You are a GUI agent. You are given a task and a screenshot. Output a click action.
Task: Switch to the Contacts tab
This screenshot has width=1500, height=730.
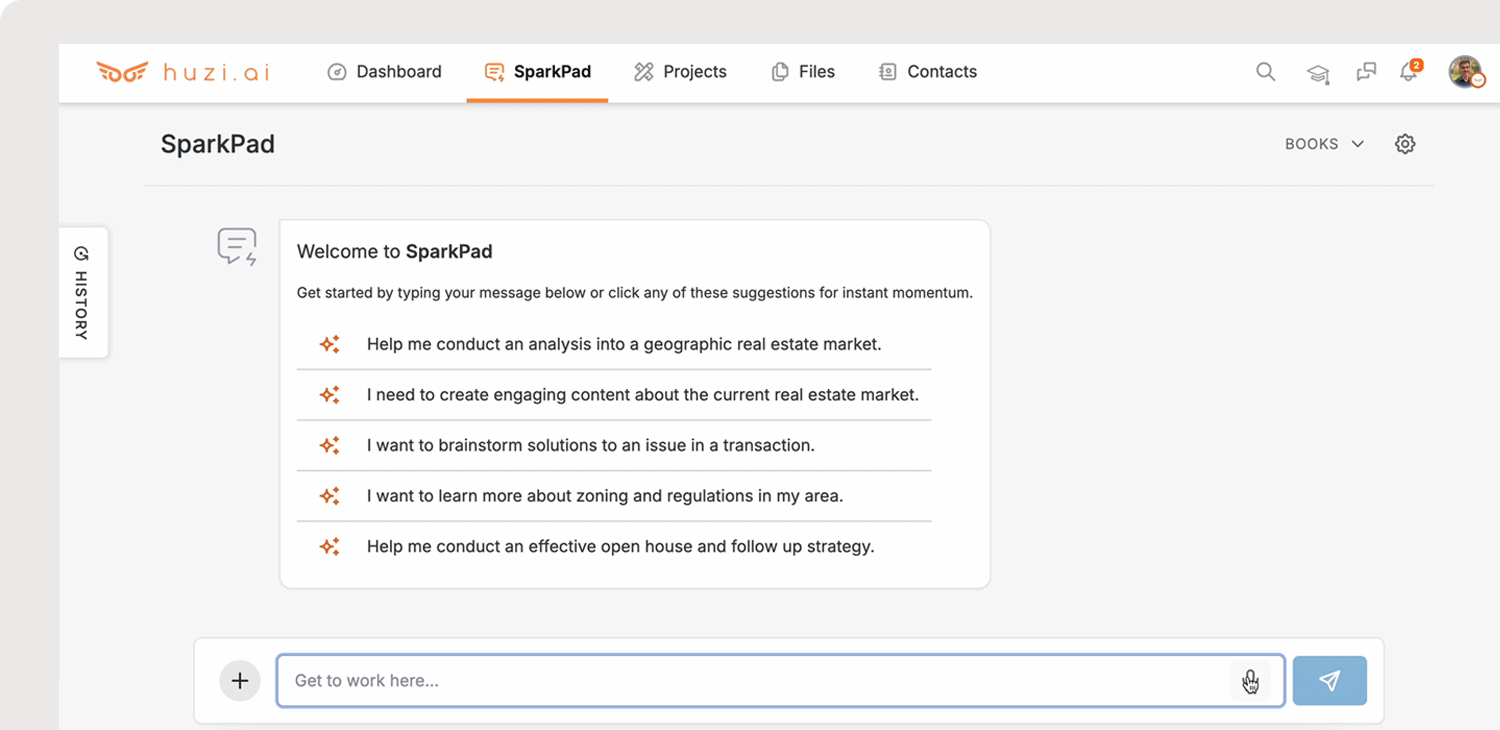click(928, 72)
